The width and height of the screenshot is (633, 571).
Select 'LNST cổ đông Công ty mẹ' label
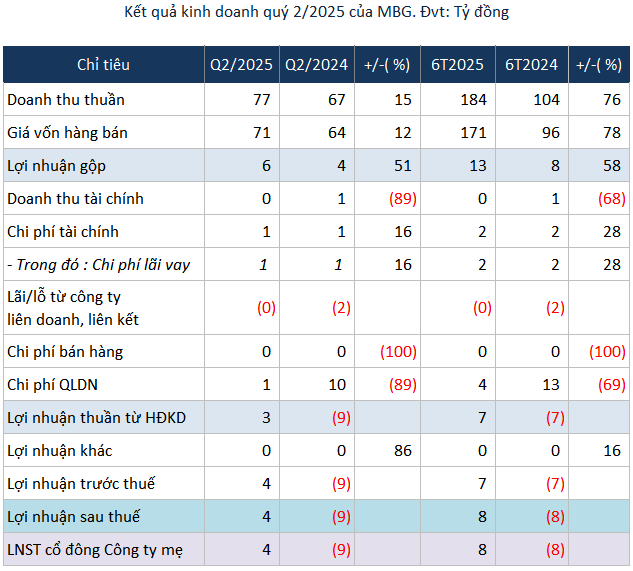(94, 550)
